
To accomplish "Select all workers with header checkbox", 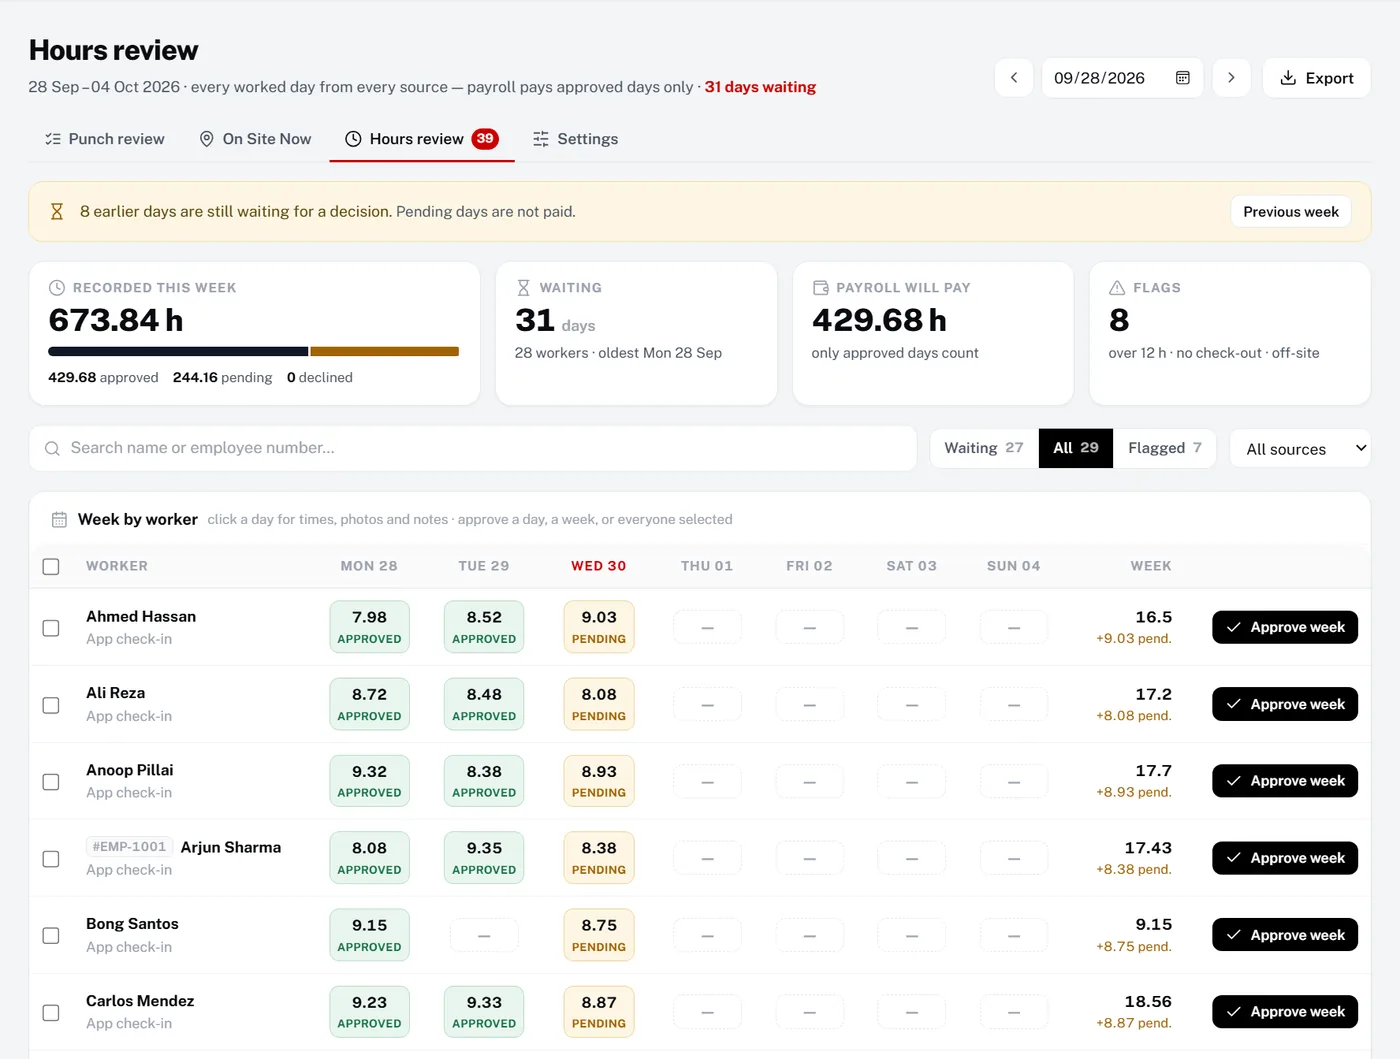I will coord(51,567).
